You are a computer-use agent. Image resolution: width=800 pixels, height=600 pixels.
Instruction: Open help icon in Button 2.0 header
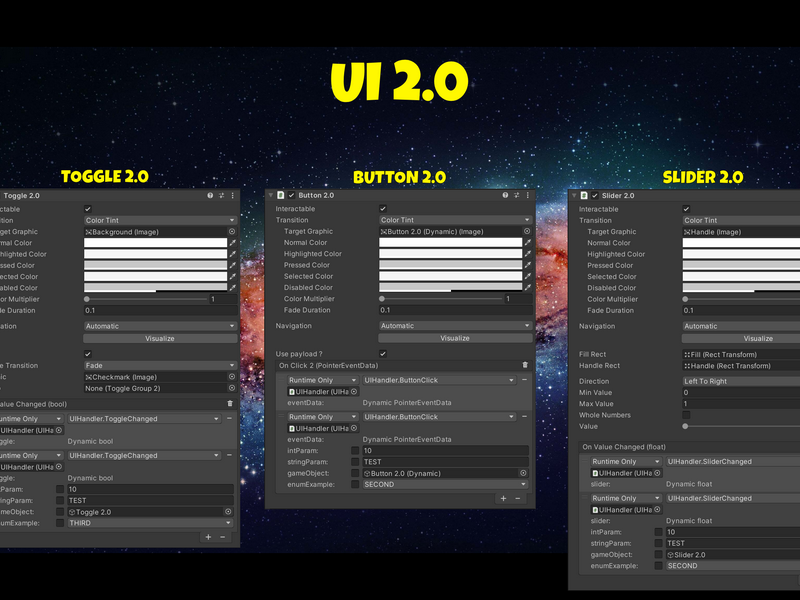point(505,195)
